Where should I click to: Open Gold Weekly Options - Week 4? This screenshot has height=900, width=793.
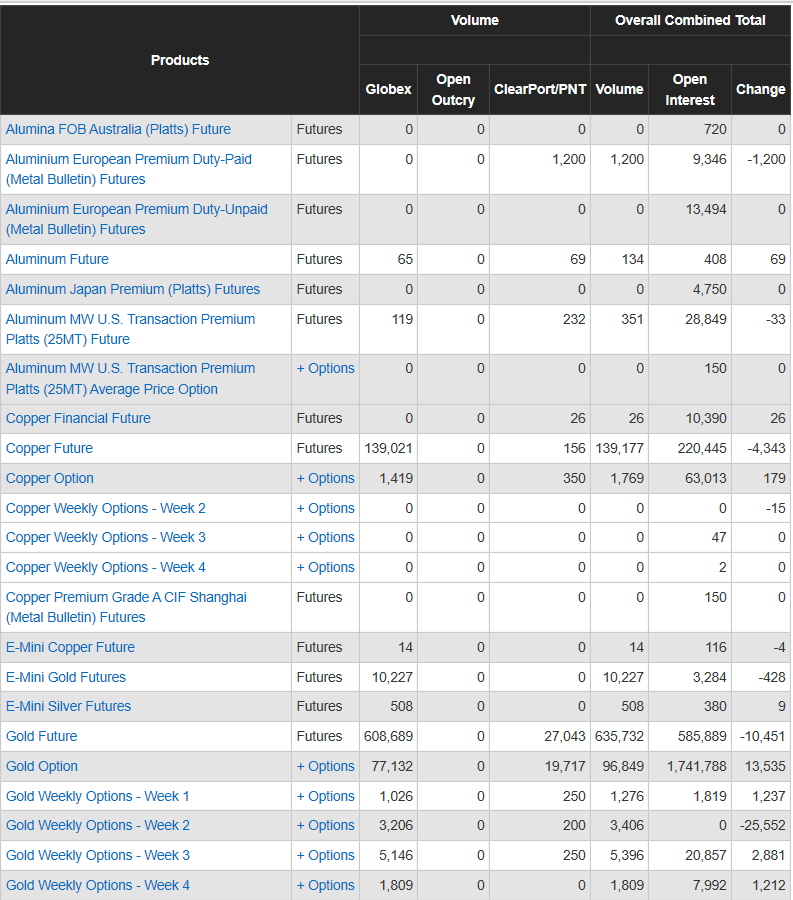pos(98,885)
